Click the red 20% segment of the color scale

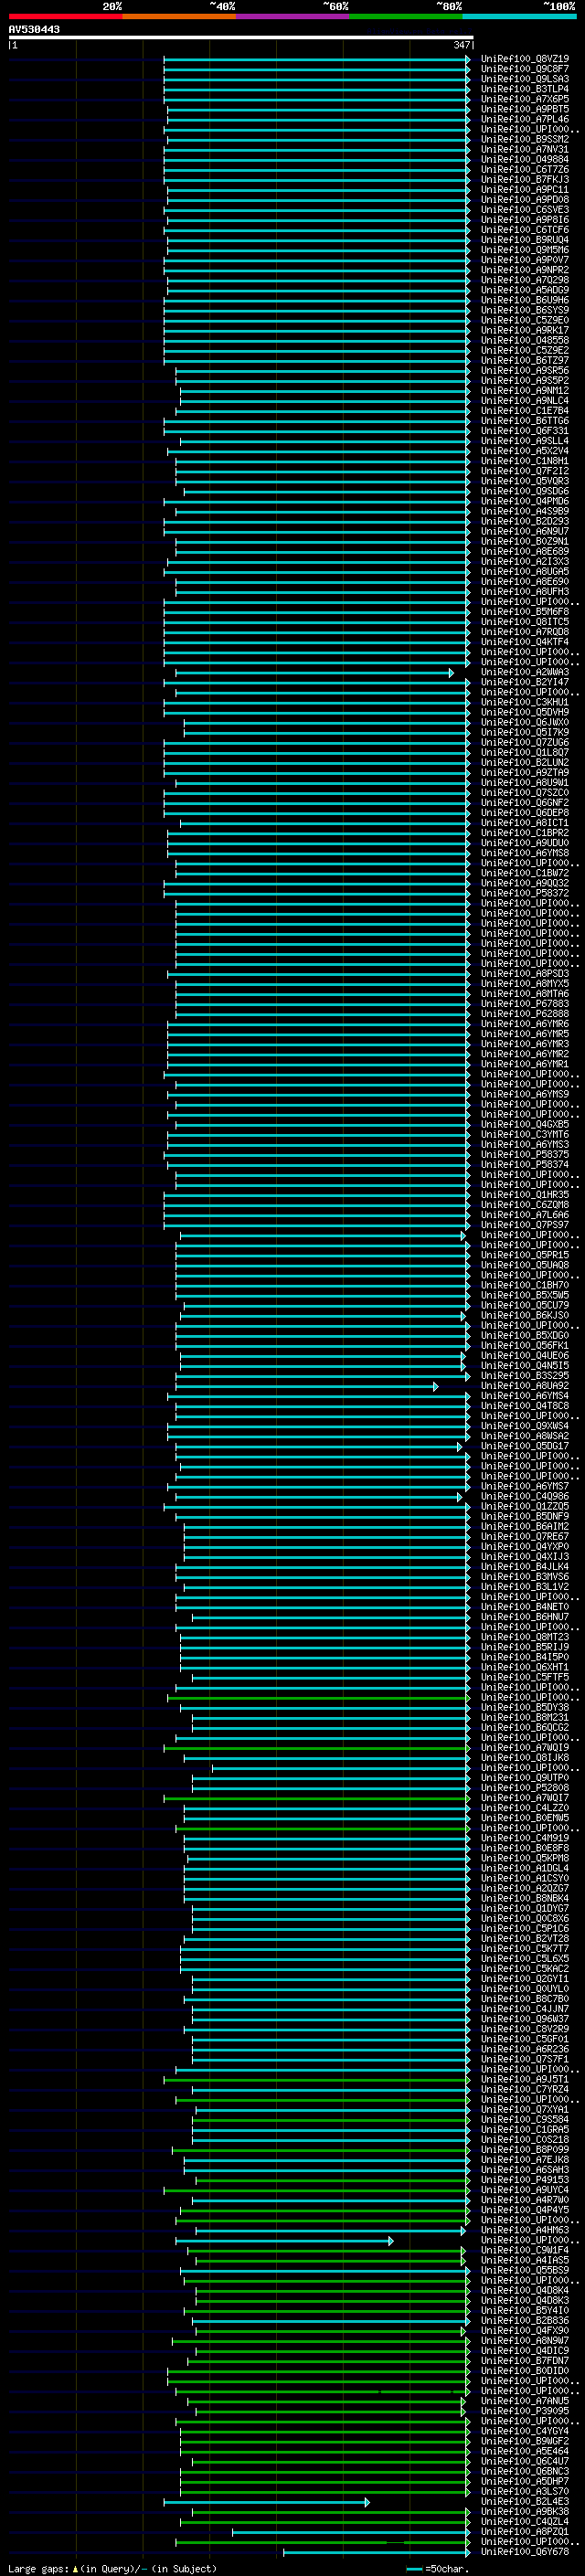coord(65,16)
